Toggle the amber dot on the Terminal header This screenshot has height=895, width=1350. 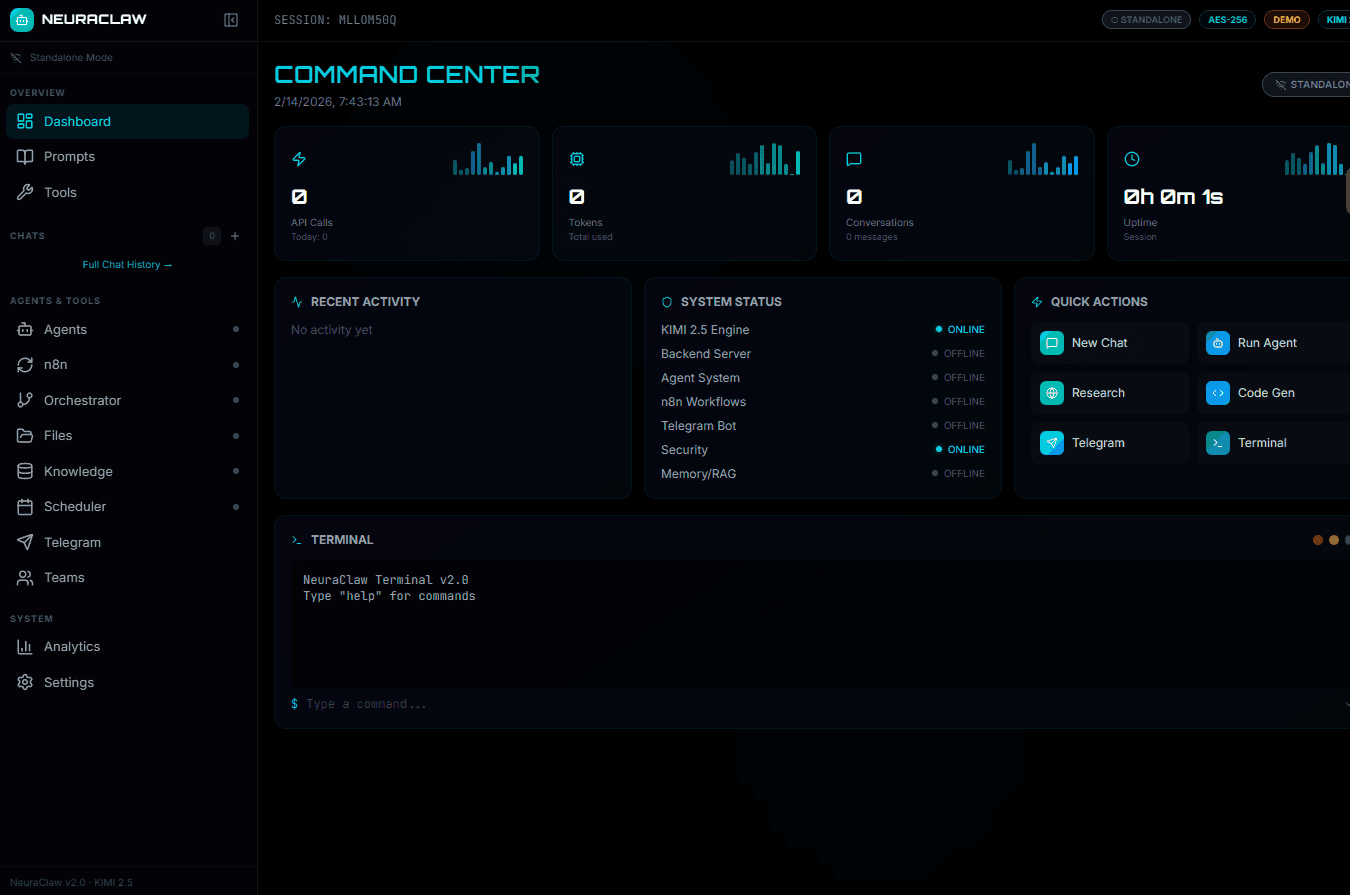[1333, 539]
